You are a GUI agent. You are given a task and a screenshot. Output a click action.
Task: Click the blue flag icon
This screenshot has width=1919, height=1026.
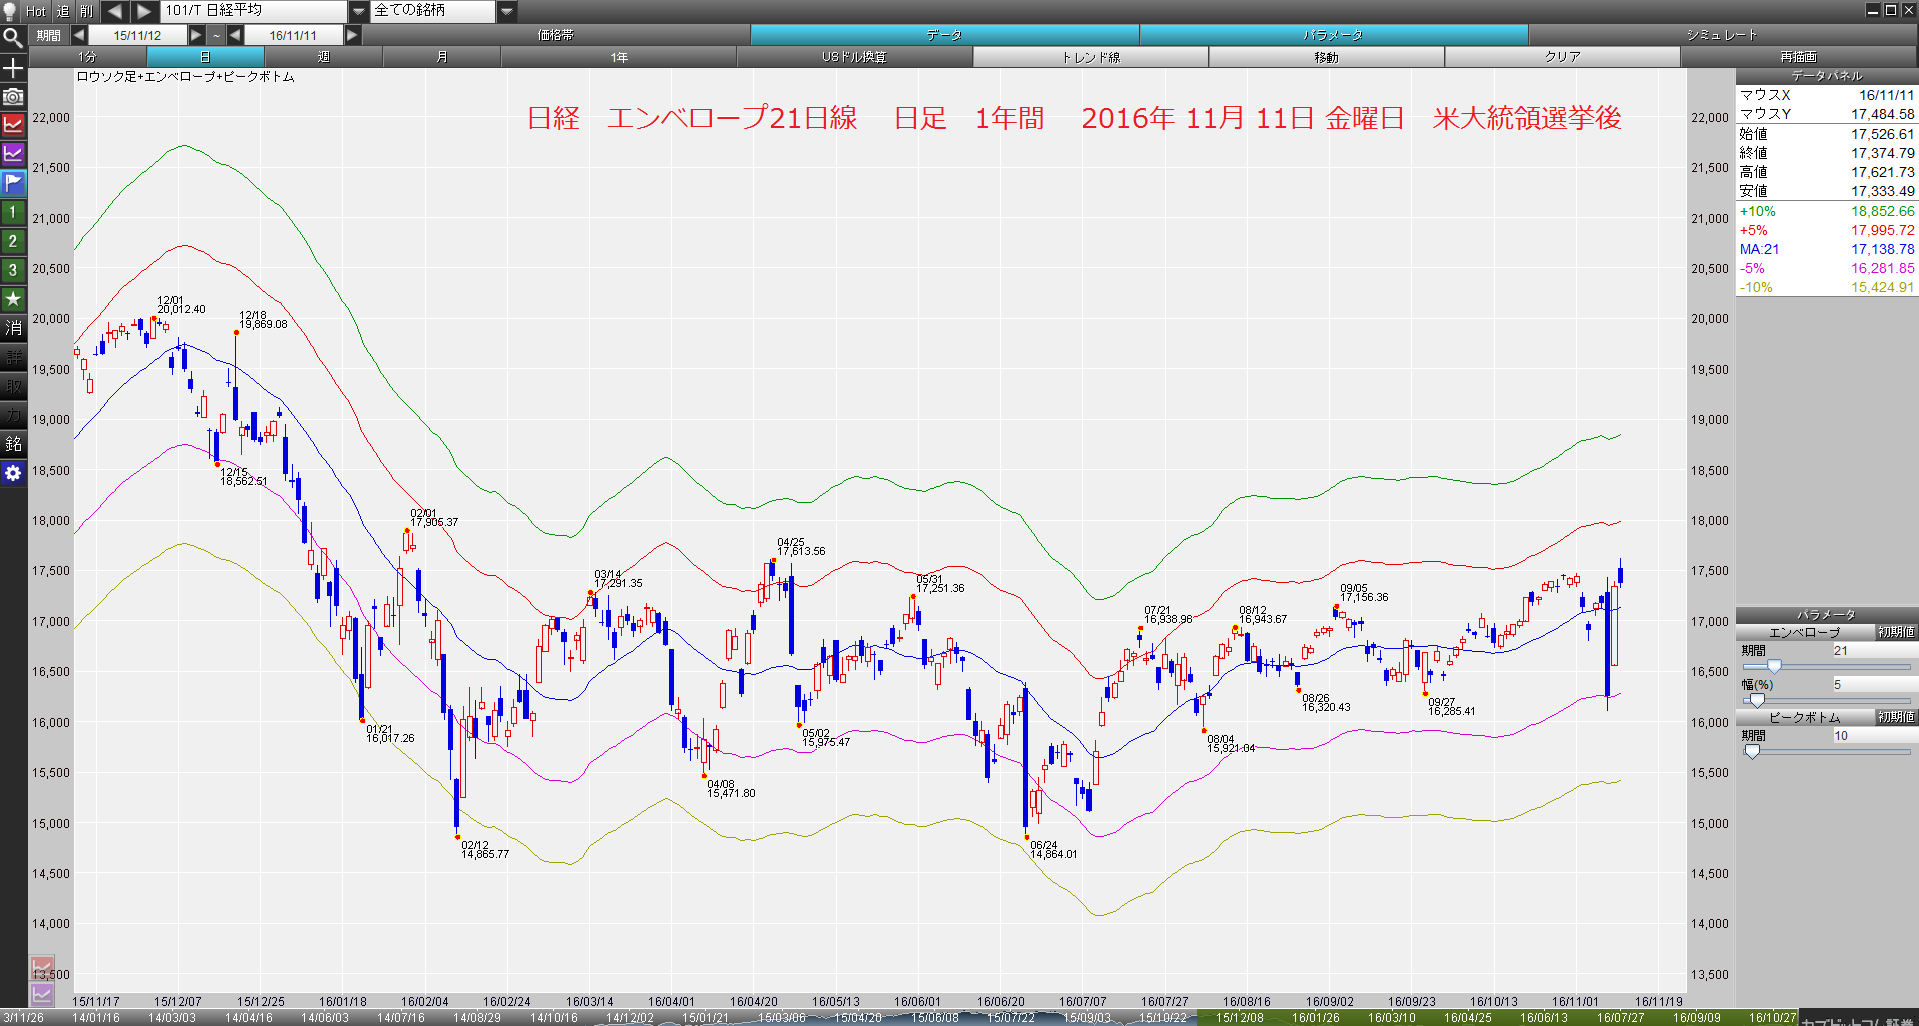click(x=13, y=183)
